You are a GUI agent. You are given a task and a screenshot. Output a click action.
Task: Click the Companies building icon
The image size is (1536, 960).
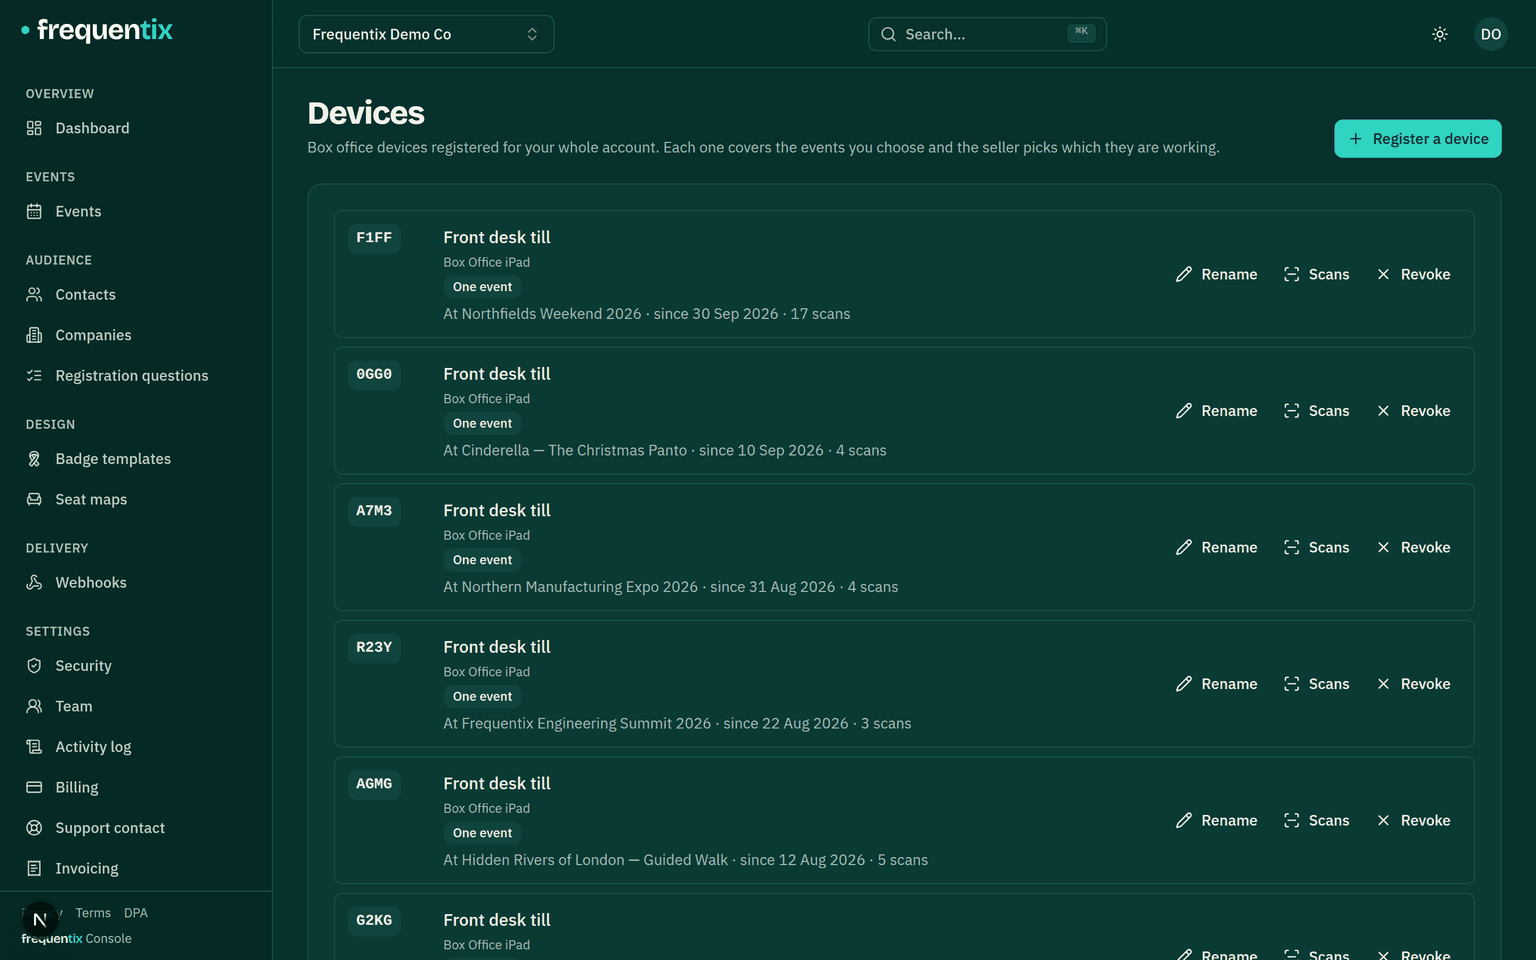point(34,335)
